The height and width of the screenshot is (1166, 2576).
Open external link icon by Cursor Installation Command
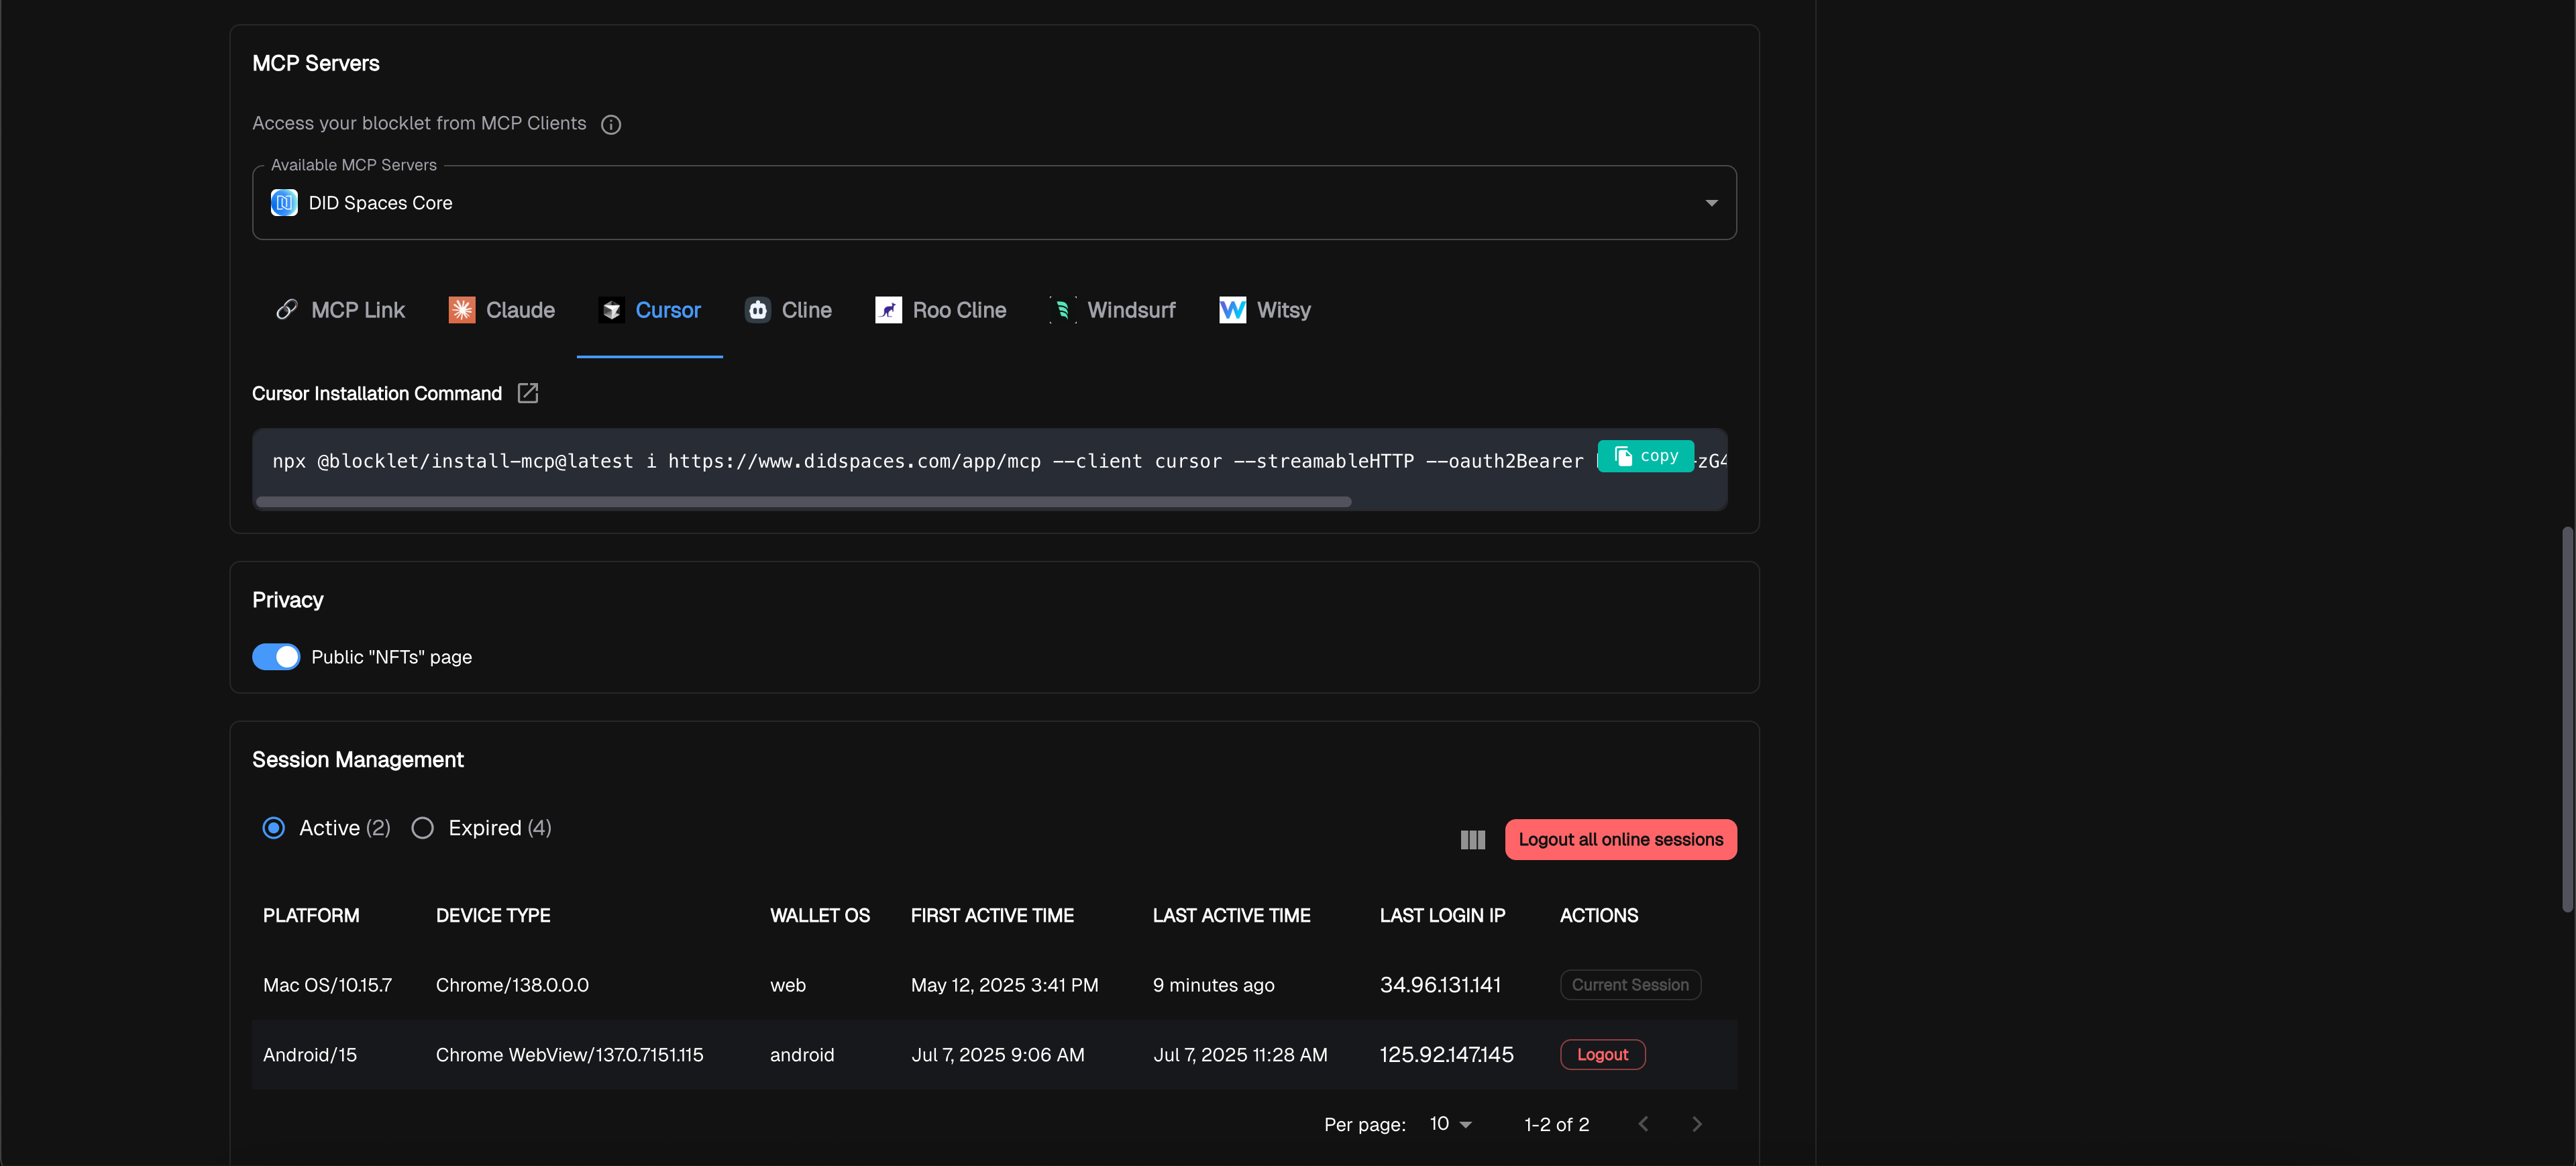click(528, 393)
